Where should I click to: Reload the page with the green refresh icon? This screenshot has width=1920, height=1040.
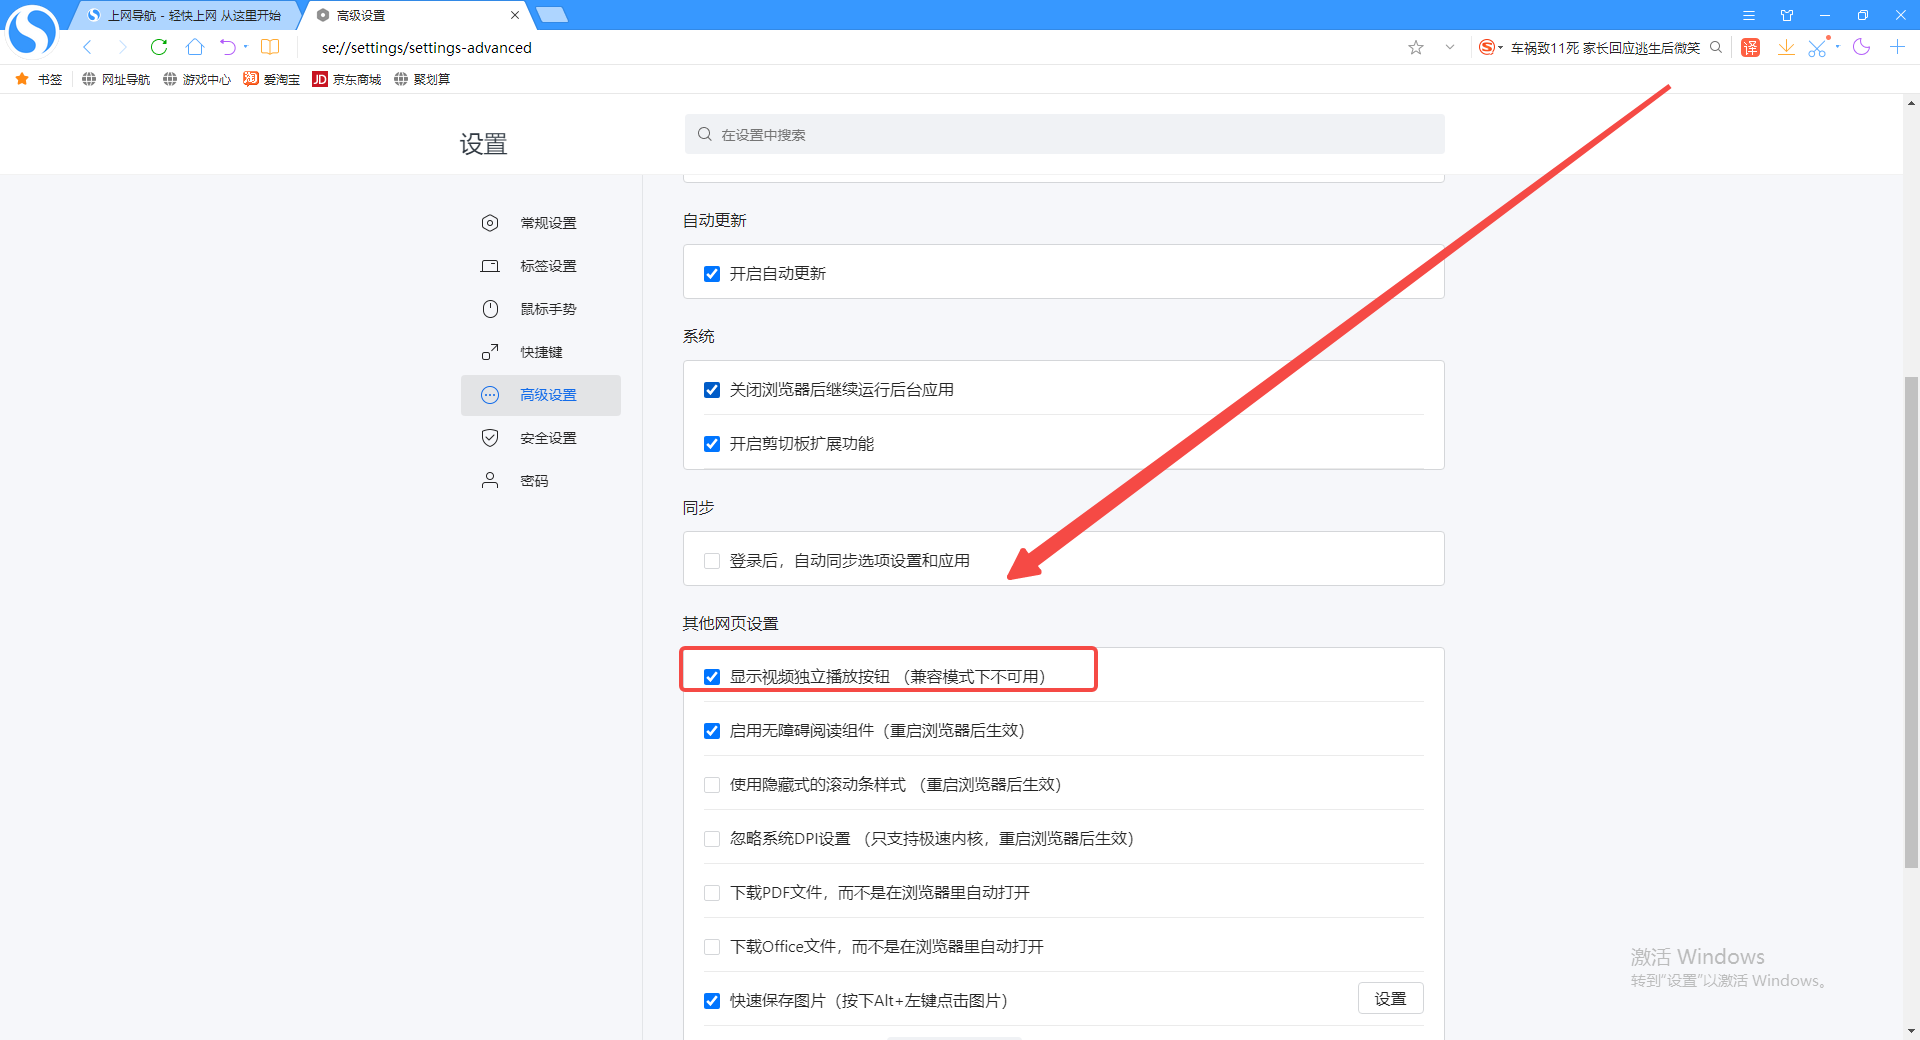[x=159, y=47]
